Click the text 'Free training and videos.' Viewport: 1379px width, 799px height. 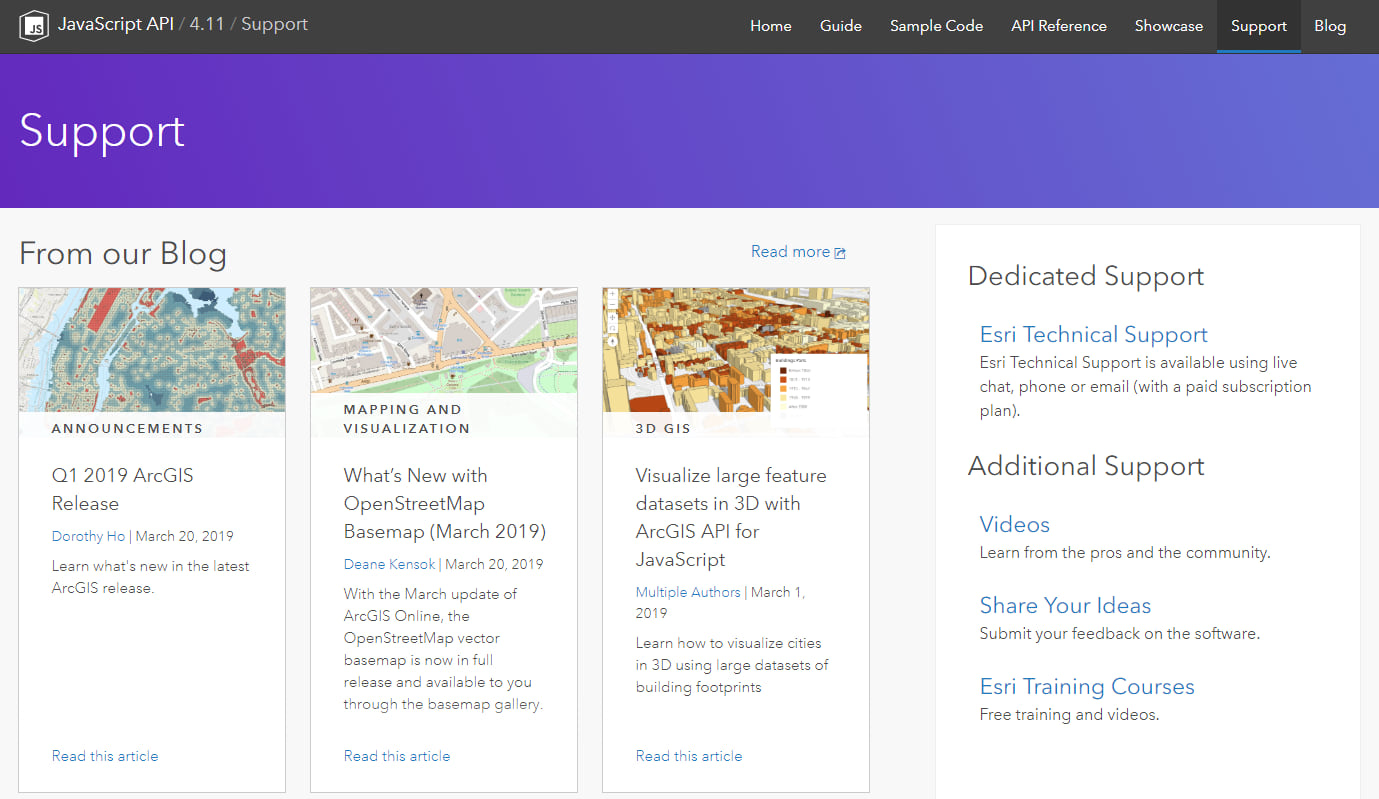click(1069, 714)
